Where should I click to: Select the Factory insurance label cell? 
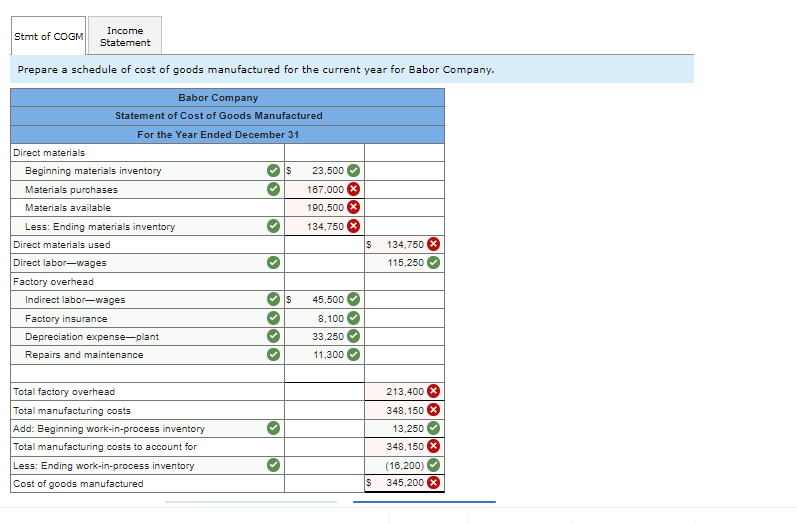(147, 318)
